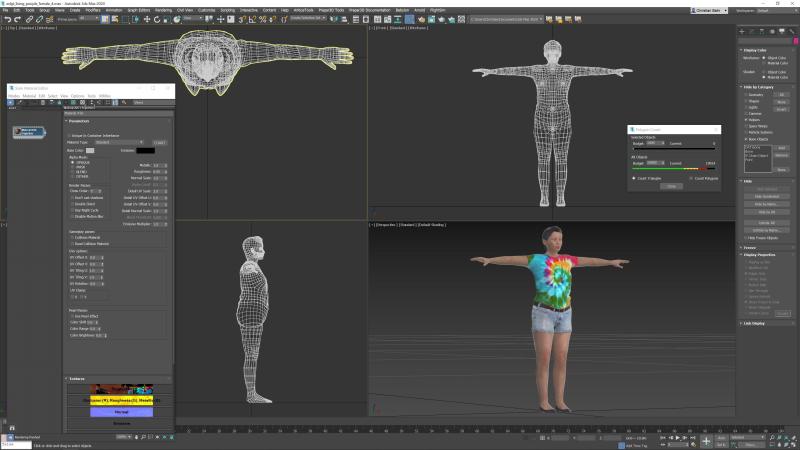Viewport: 800px width, 450px height.
Task: Switch to the Utilities command panel
Action: (x=792, y=31)
